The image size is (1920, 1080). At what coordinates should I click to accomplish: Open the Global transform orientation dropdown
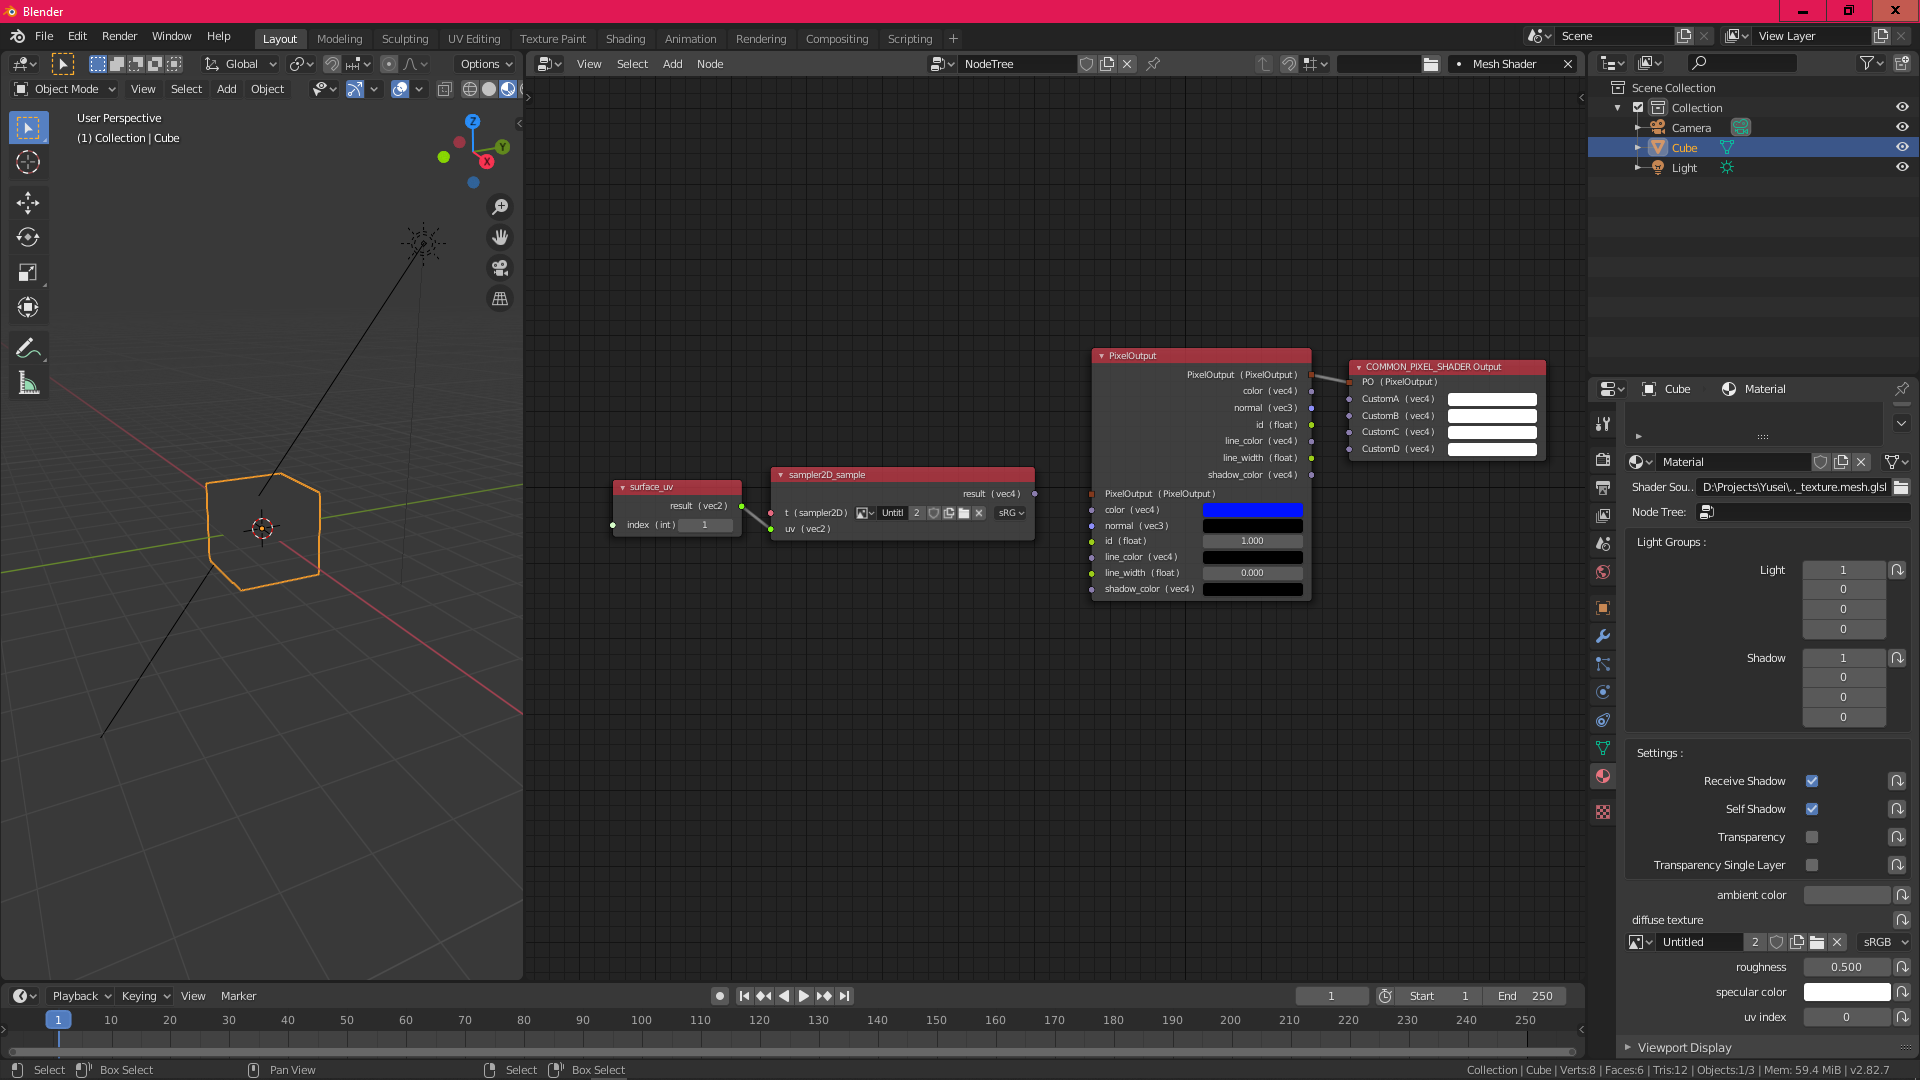pos(241,64)
